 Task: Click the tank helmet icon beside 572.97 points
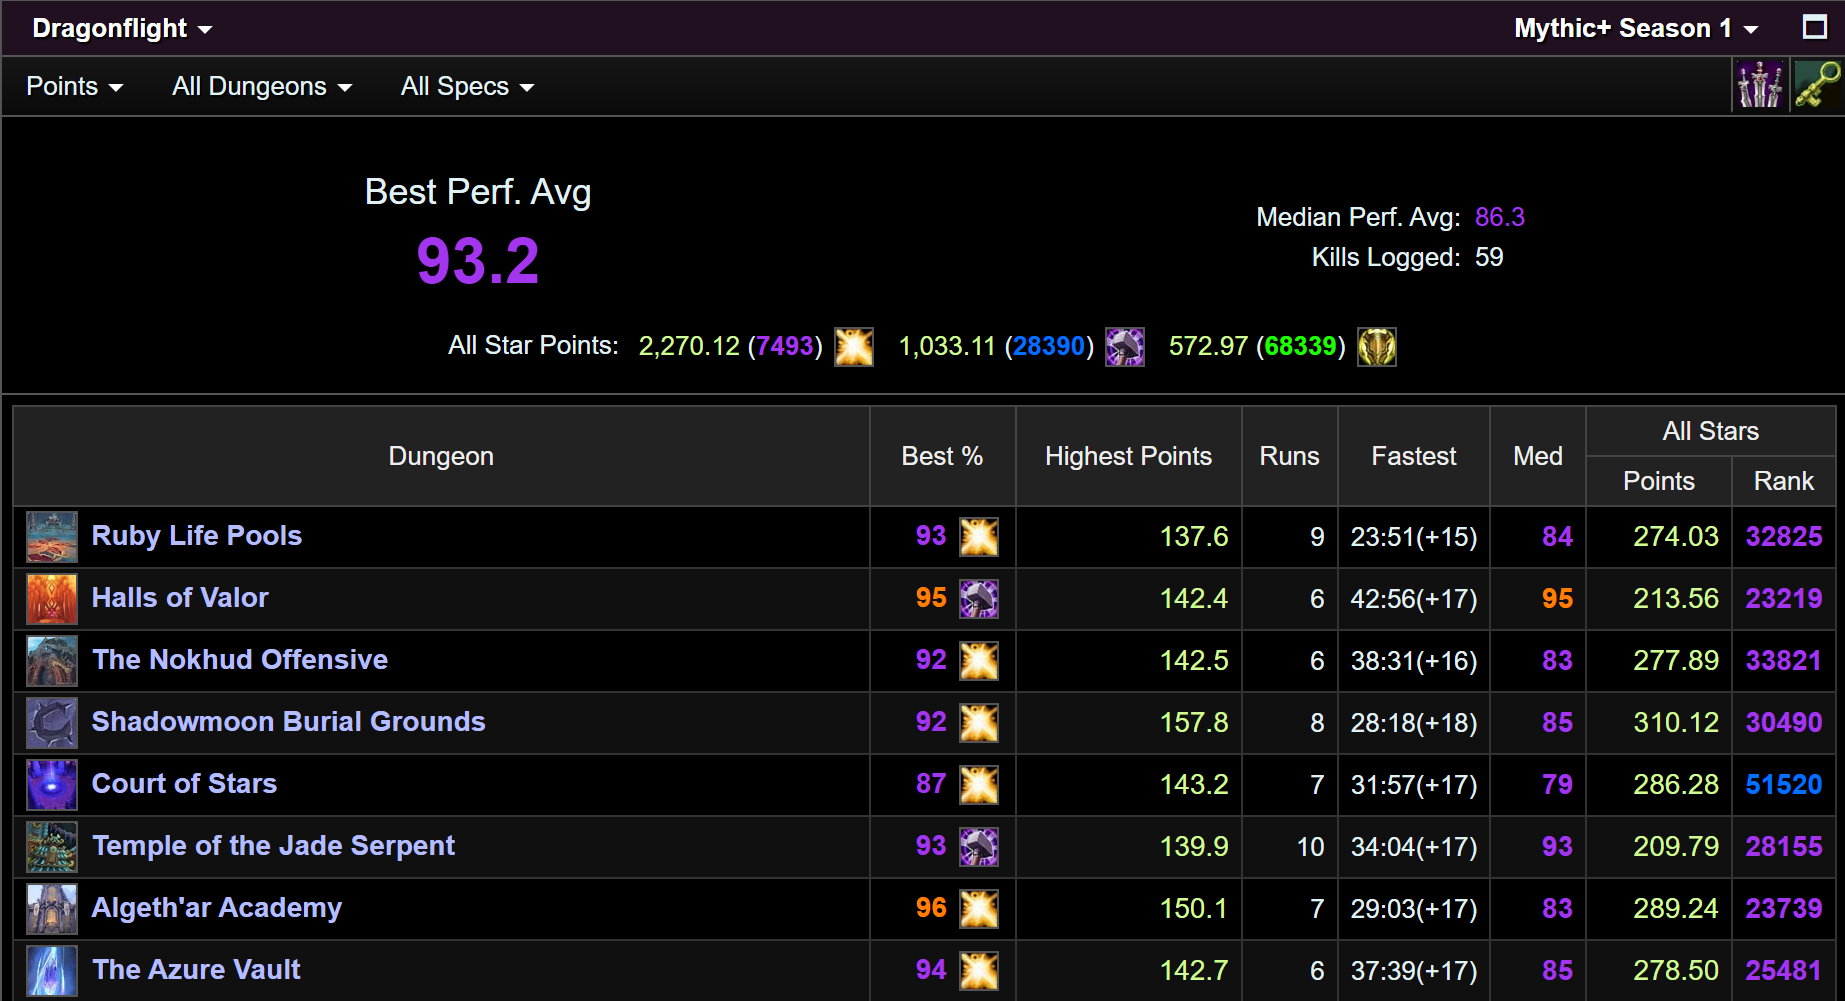tap(1377, 347)
